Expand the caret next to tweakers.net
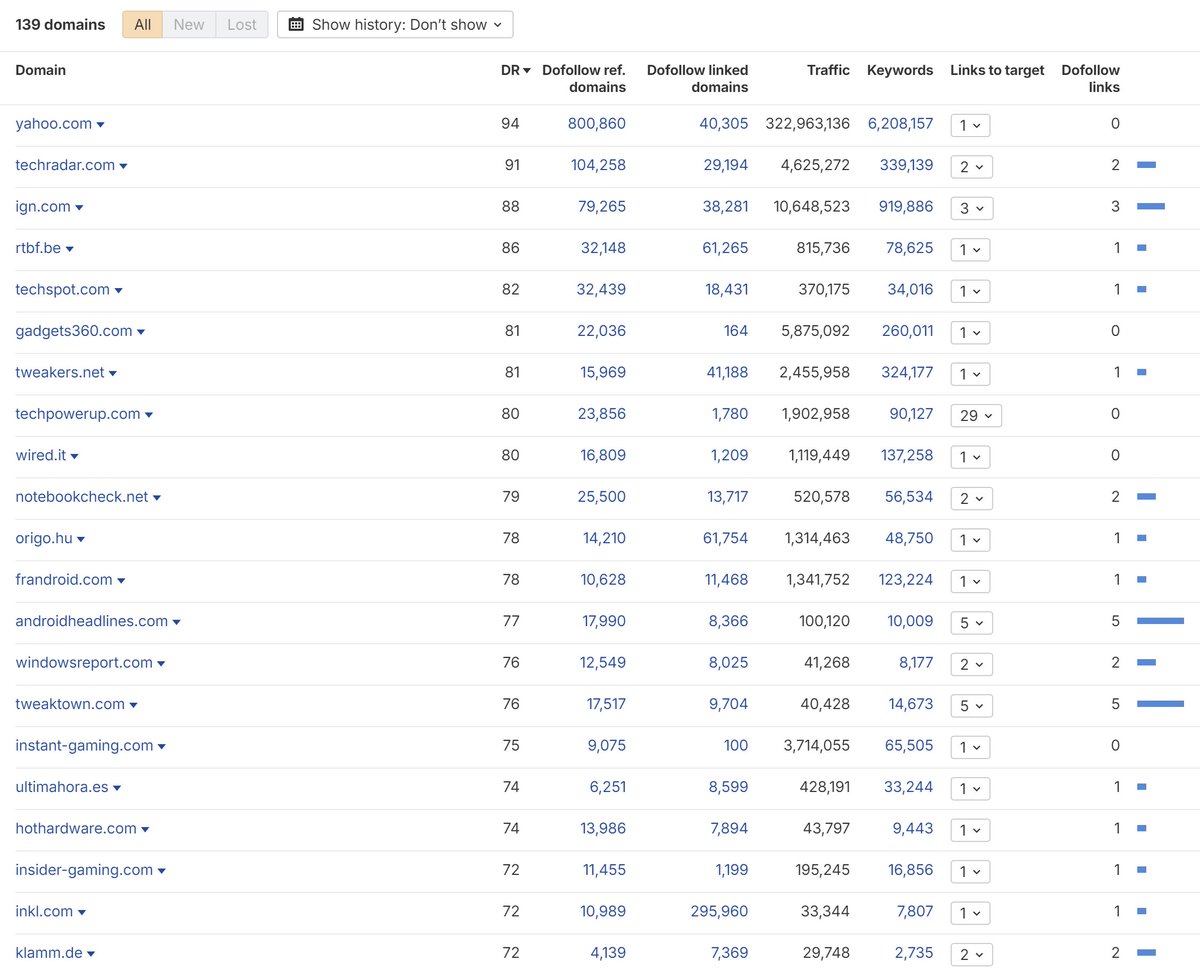 (113, 374)
